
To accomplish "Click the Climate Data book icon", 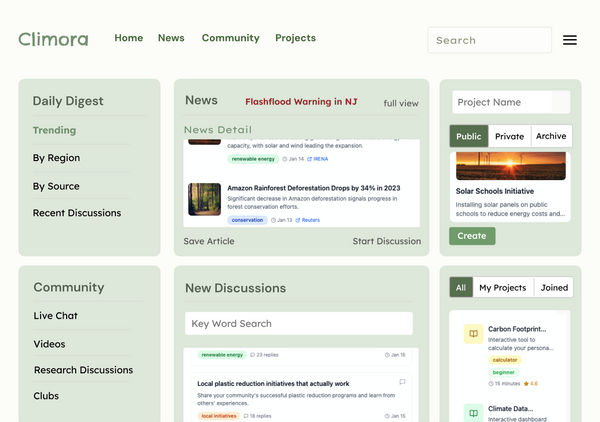I will tap(473, 413).
